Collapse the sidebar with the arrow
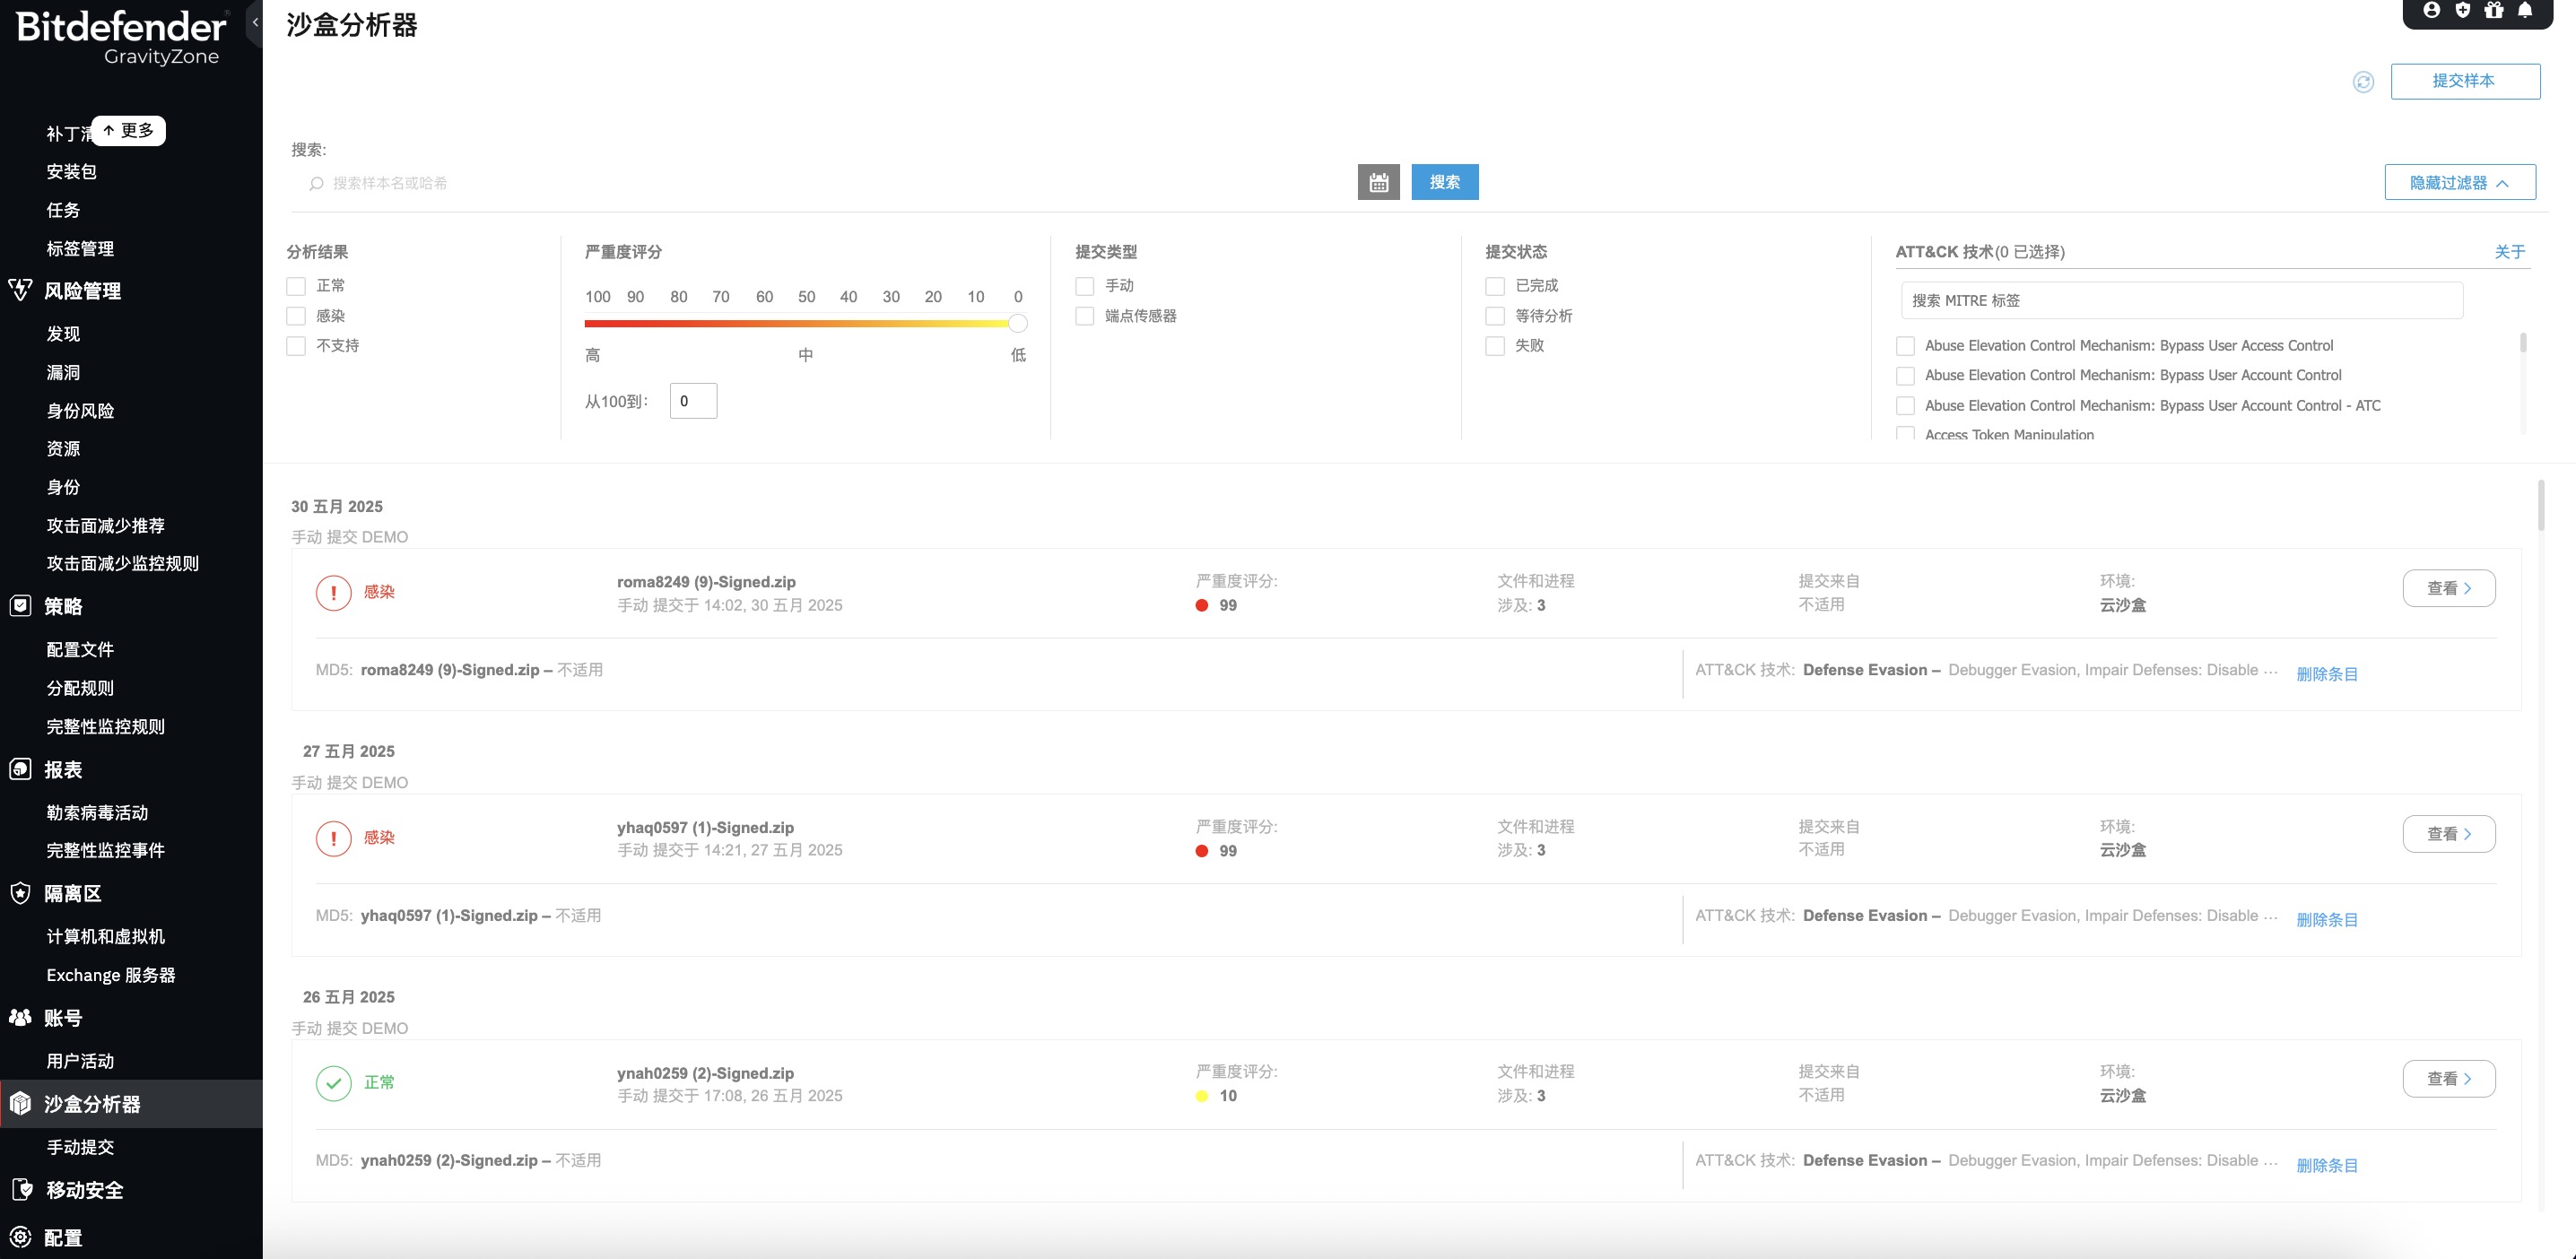This screenshot has height=1259, width=2576. pyautogui.click(x=256, y=22)
